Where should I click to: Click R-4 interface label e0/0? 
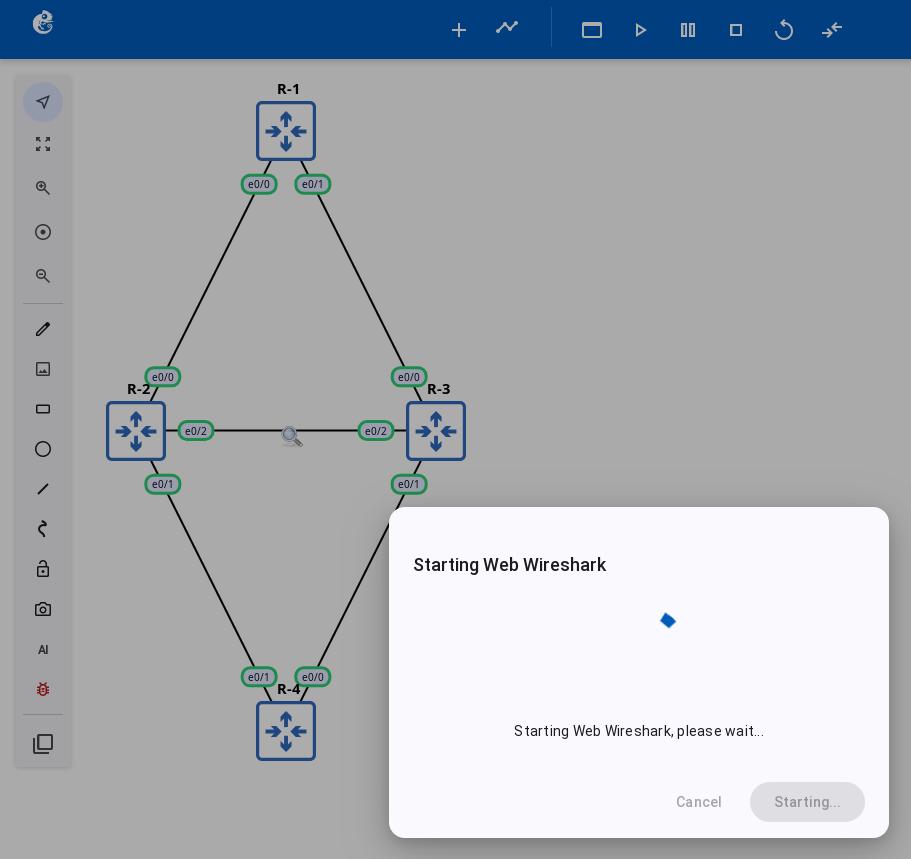(x=313, y=677)
